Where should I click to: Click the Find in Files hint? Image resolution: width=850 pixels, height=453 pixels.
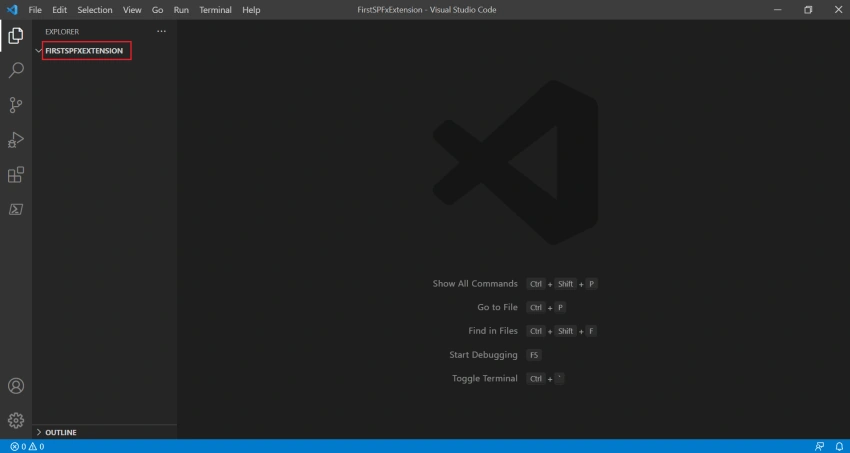click(x=493, y=331)
